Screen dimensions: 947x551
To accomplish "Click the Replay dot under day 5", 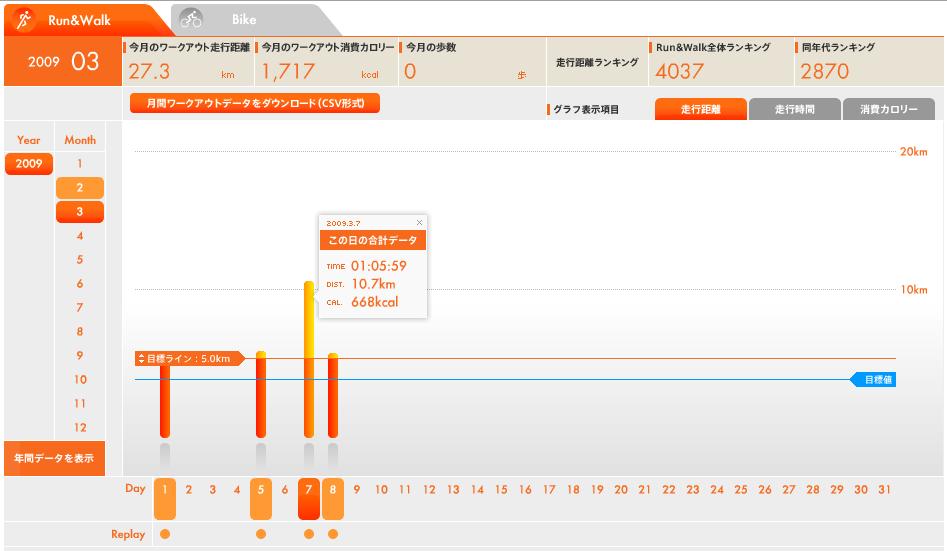I will tap(261, 534).
